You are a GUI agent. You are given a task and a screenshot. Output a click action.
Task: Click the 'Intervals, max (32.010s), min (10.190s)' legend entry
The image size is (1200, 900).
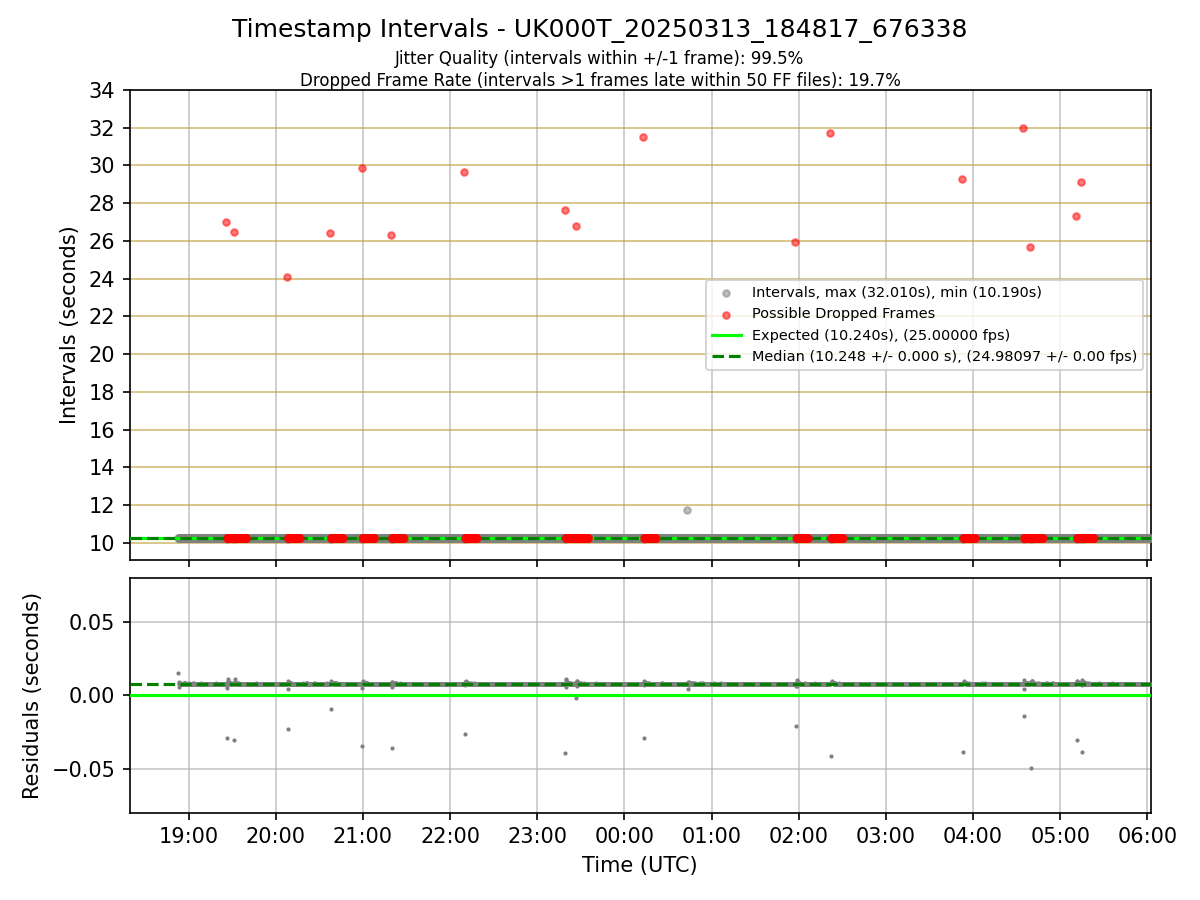pyautogui.click(x=897, y=292)
